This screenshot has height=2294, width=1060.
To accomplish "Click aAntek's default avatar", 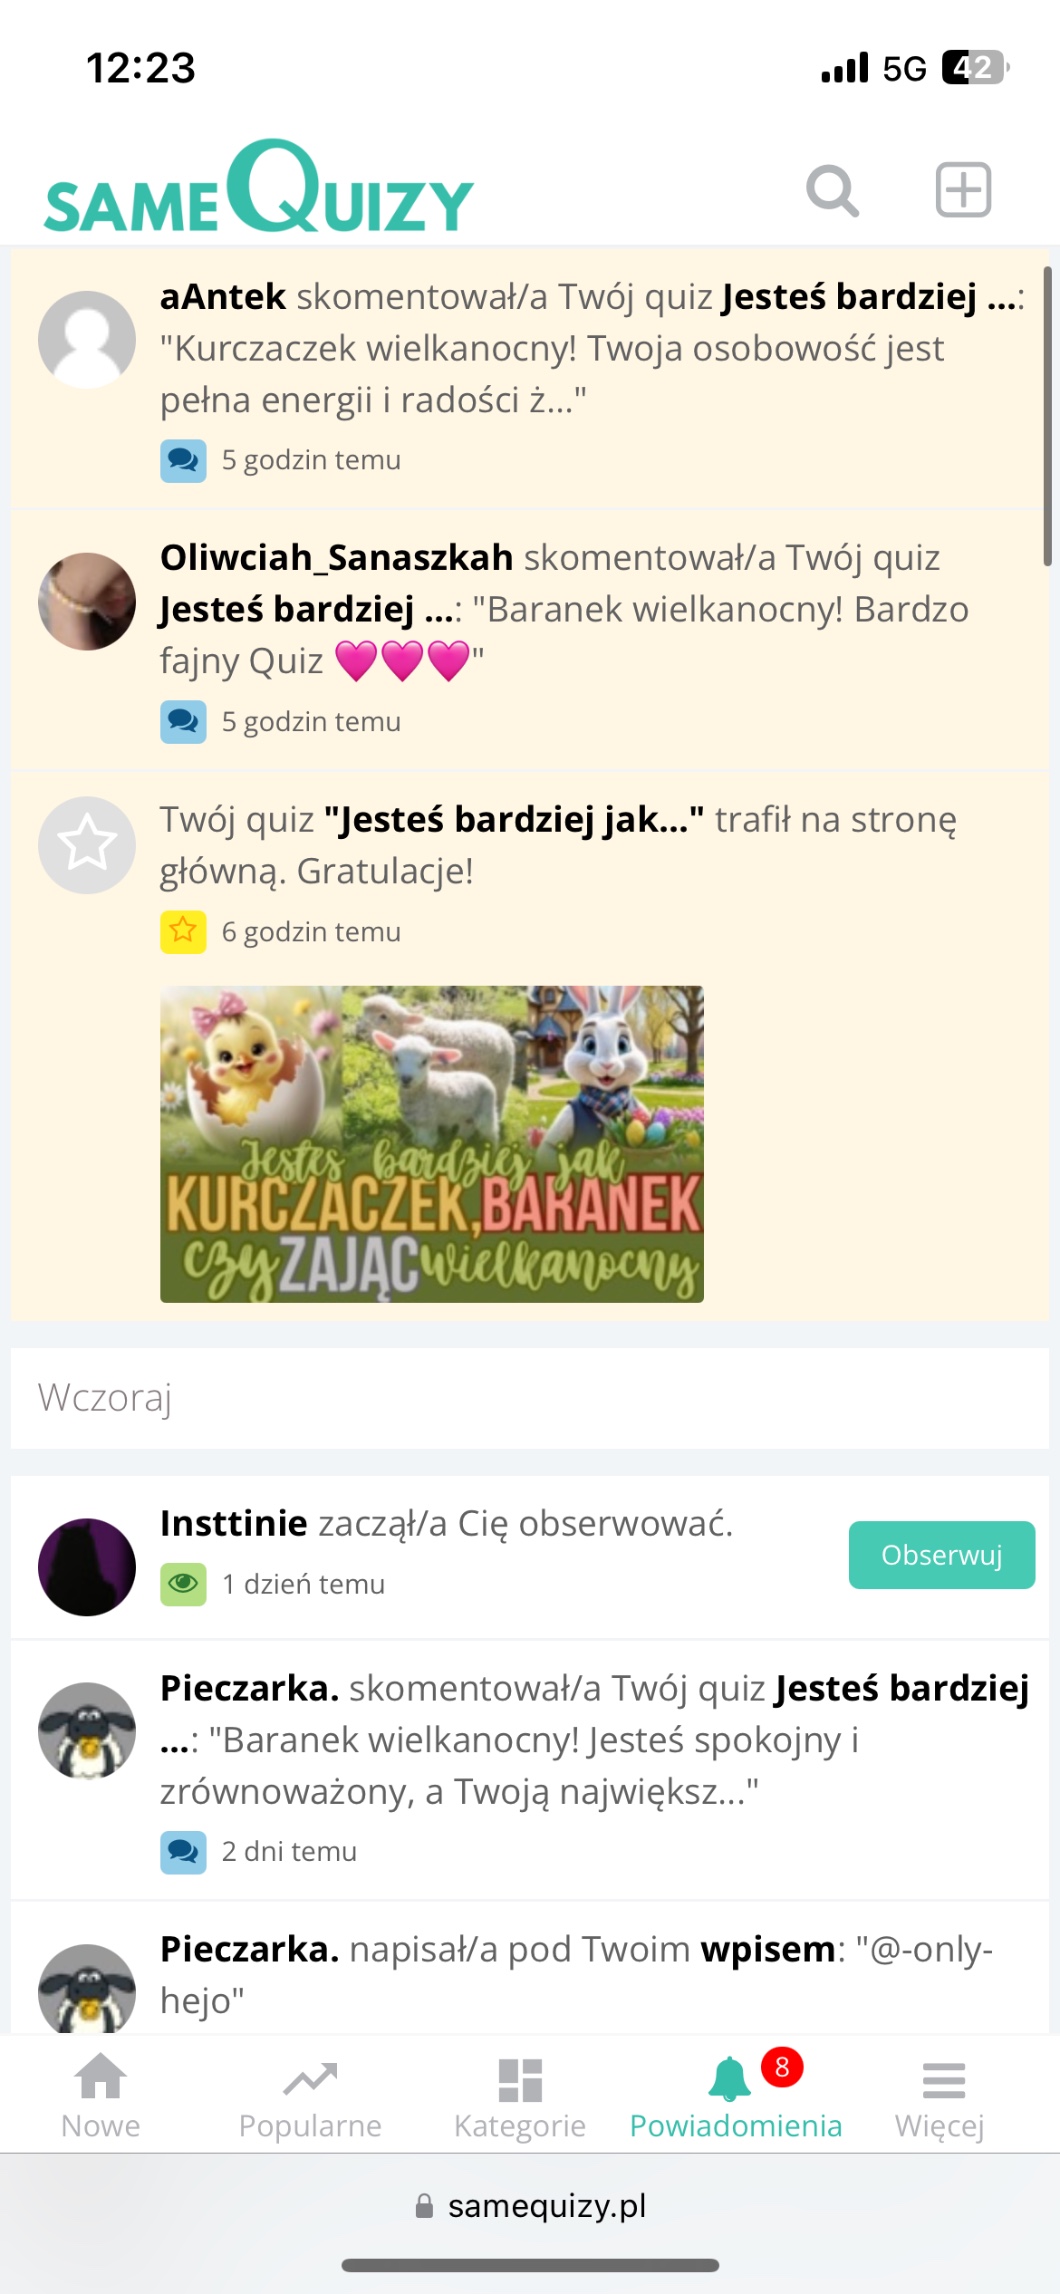I will 87,340.
